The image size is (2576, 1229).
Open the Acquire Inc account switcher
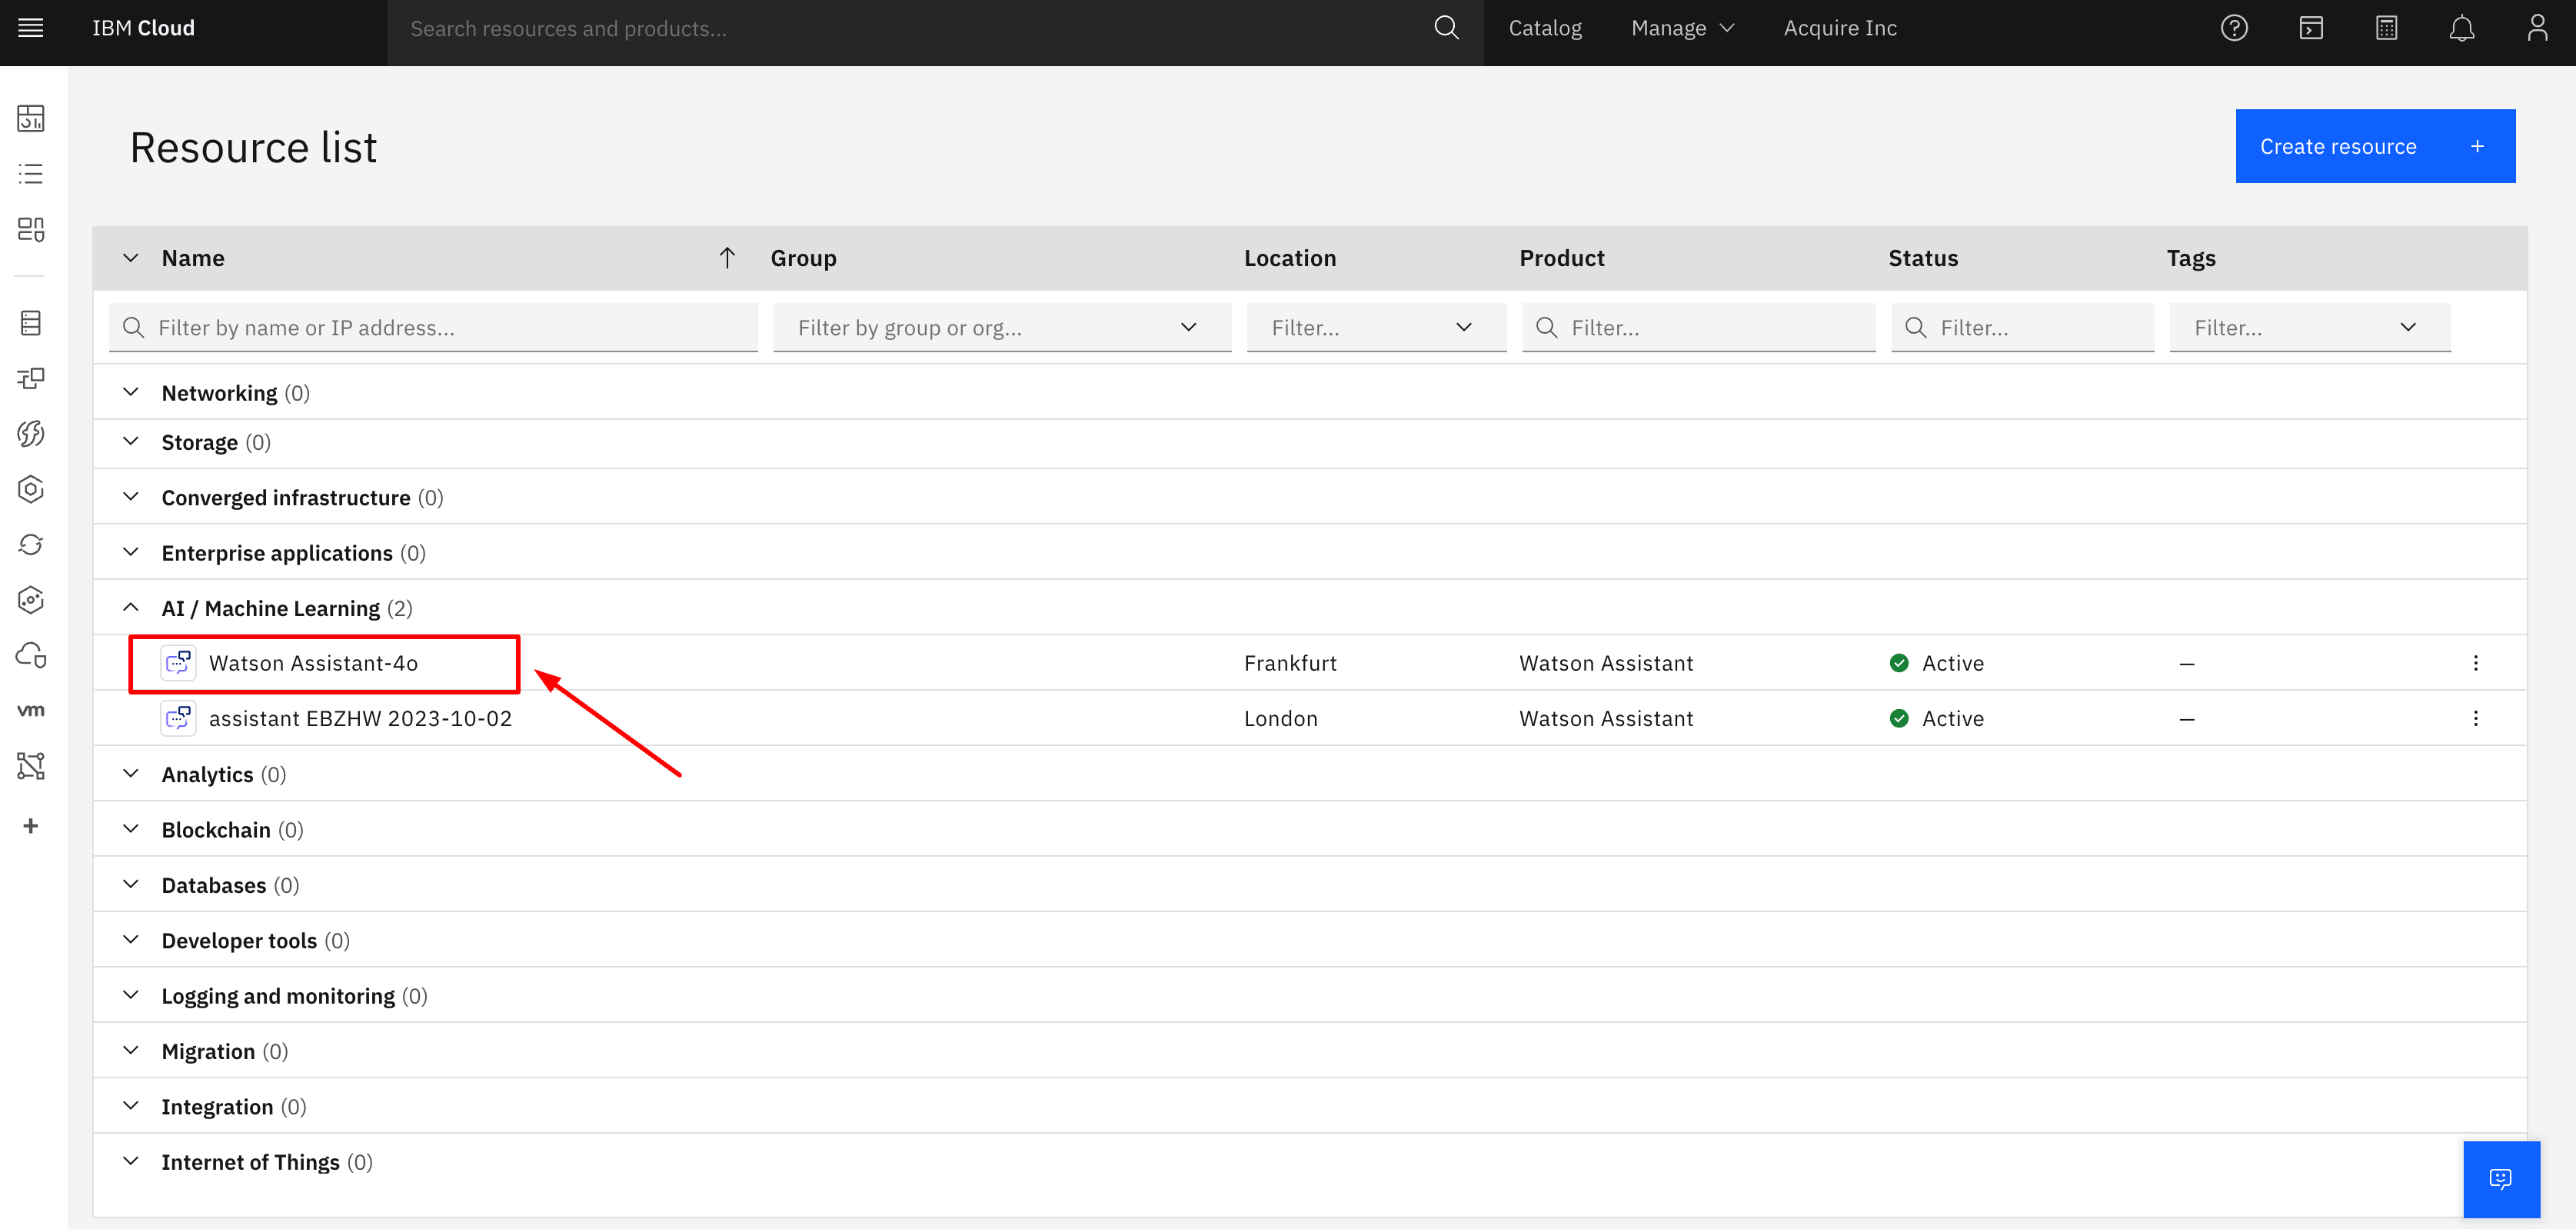[1840, 28]
